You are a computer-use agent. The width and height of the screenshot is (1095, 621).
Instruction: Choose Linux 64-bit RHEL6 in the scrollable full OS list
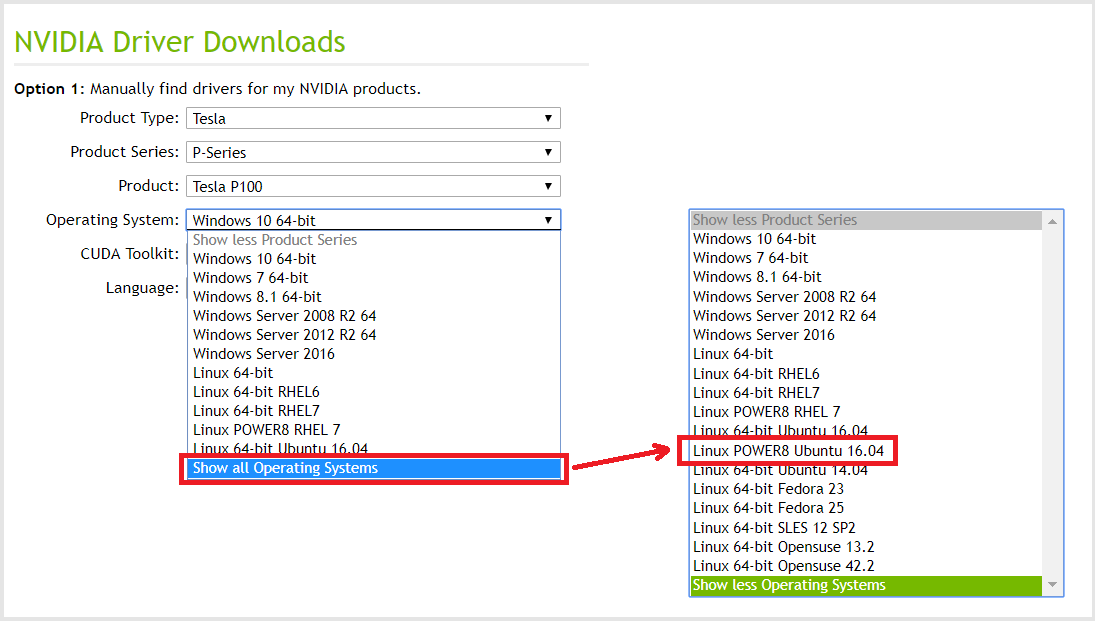click(866, 374)
